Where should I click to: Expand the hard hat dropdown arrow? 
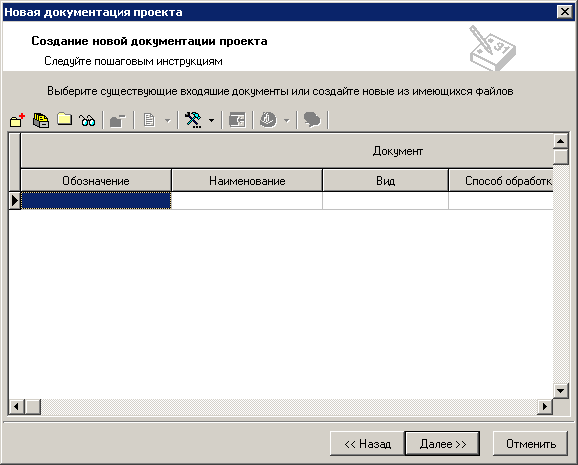pyautogui.click(x=287, y=121)
